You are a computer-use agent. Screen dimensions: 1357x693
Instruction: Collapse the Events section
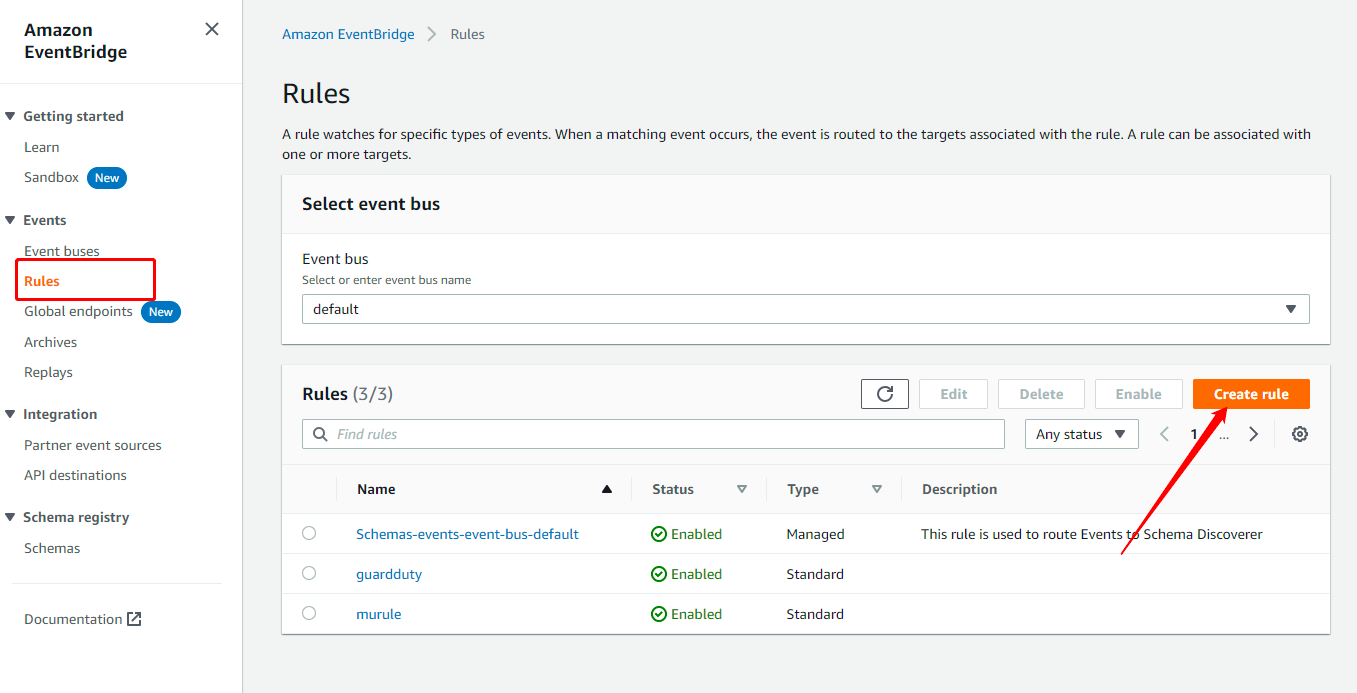point(11,220)
